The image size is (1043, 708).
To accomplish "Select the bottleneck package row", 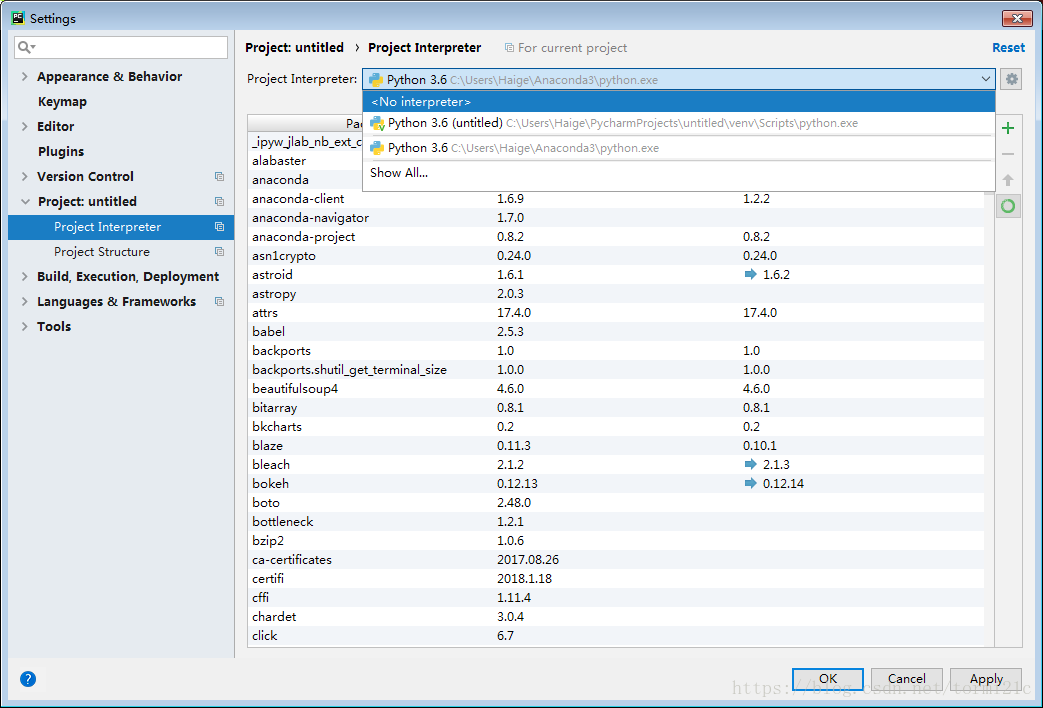I will pyautogui.click(x=616, y=522).
